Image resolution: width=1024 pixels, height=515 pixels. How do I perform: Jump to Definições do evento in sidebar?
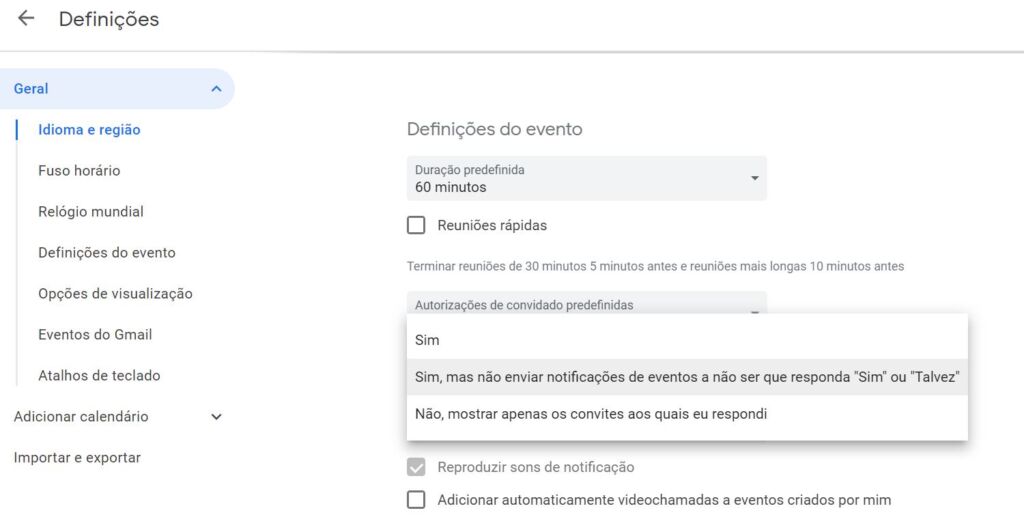[x=107, y=253]
